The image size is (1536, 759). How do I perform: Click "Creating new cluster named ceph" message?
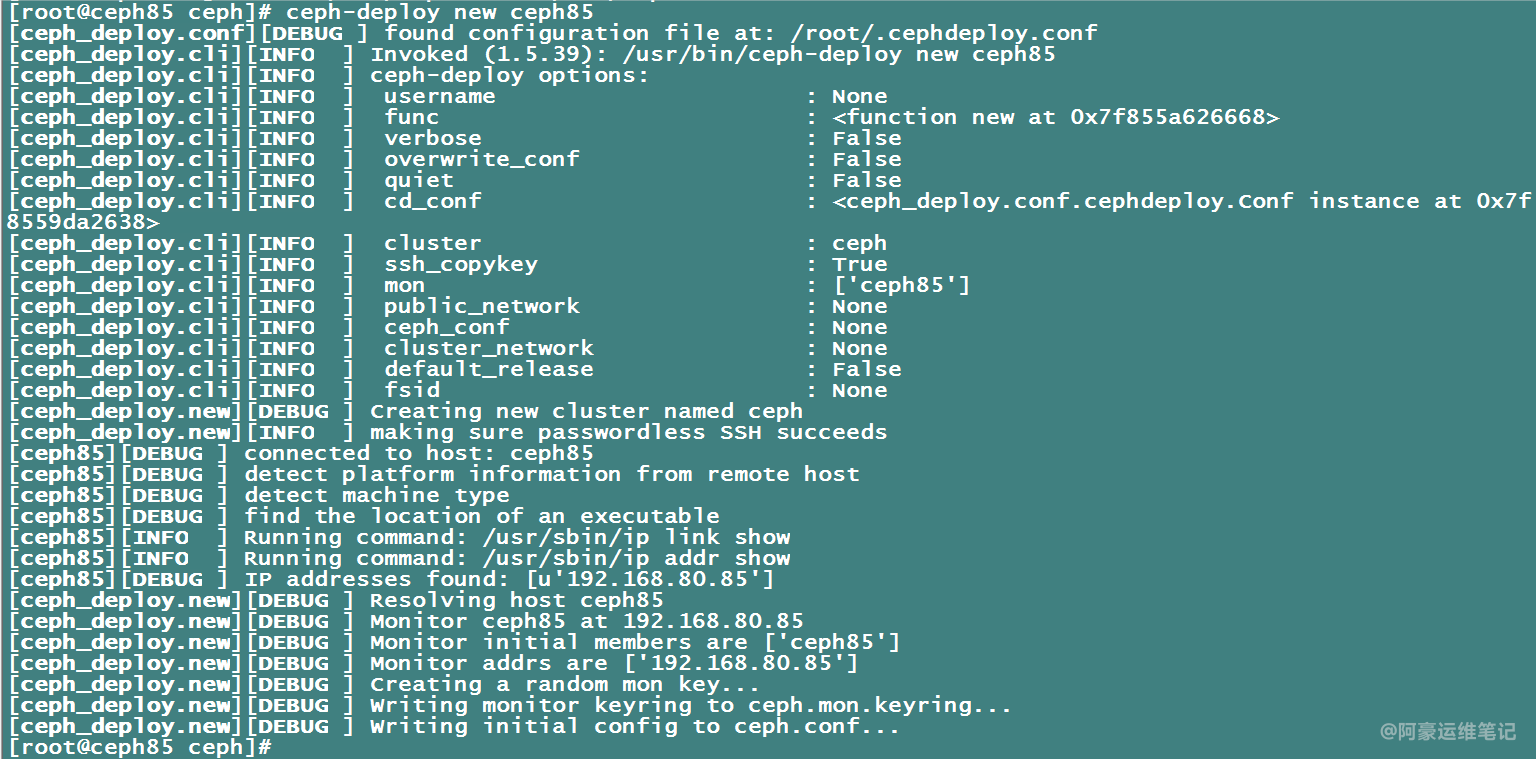[586, 411]
